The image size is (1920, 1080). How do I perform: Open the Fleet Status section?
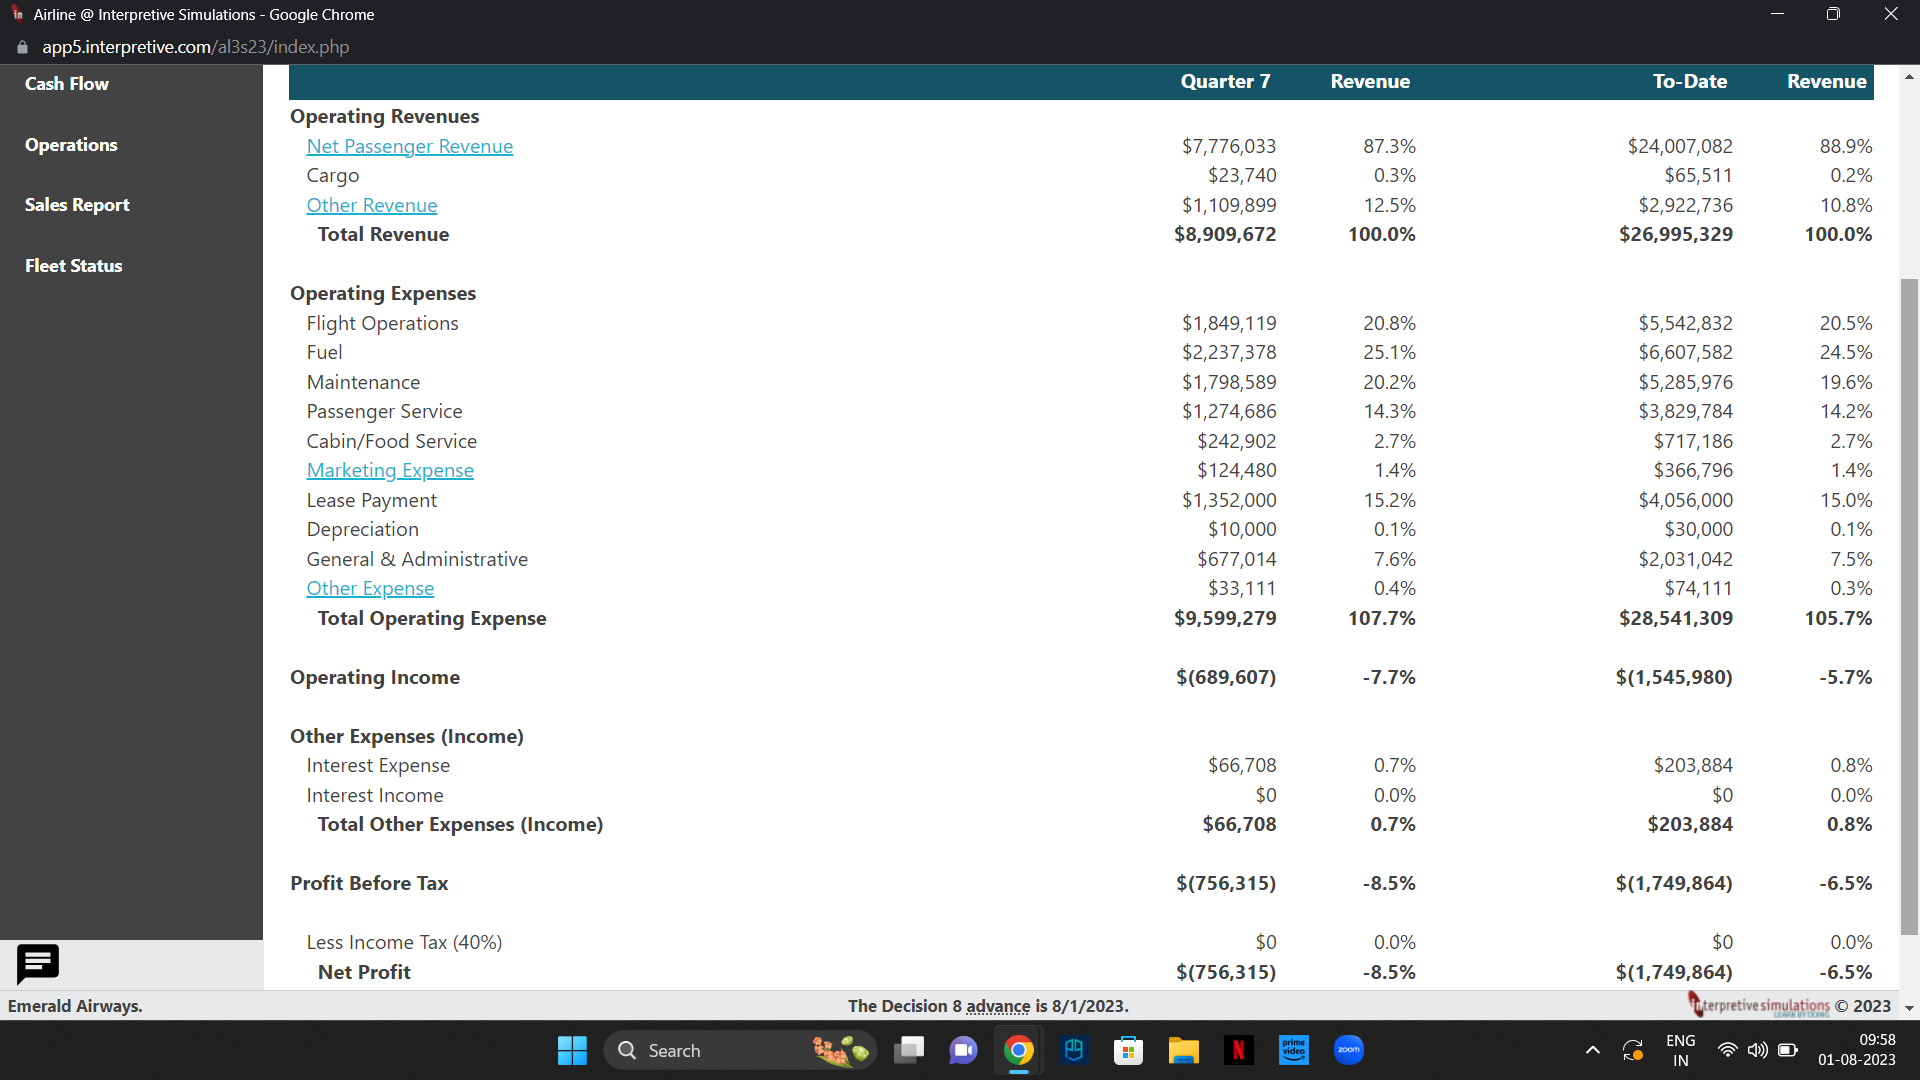click(x=73, y=265)
